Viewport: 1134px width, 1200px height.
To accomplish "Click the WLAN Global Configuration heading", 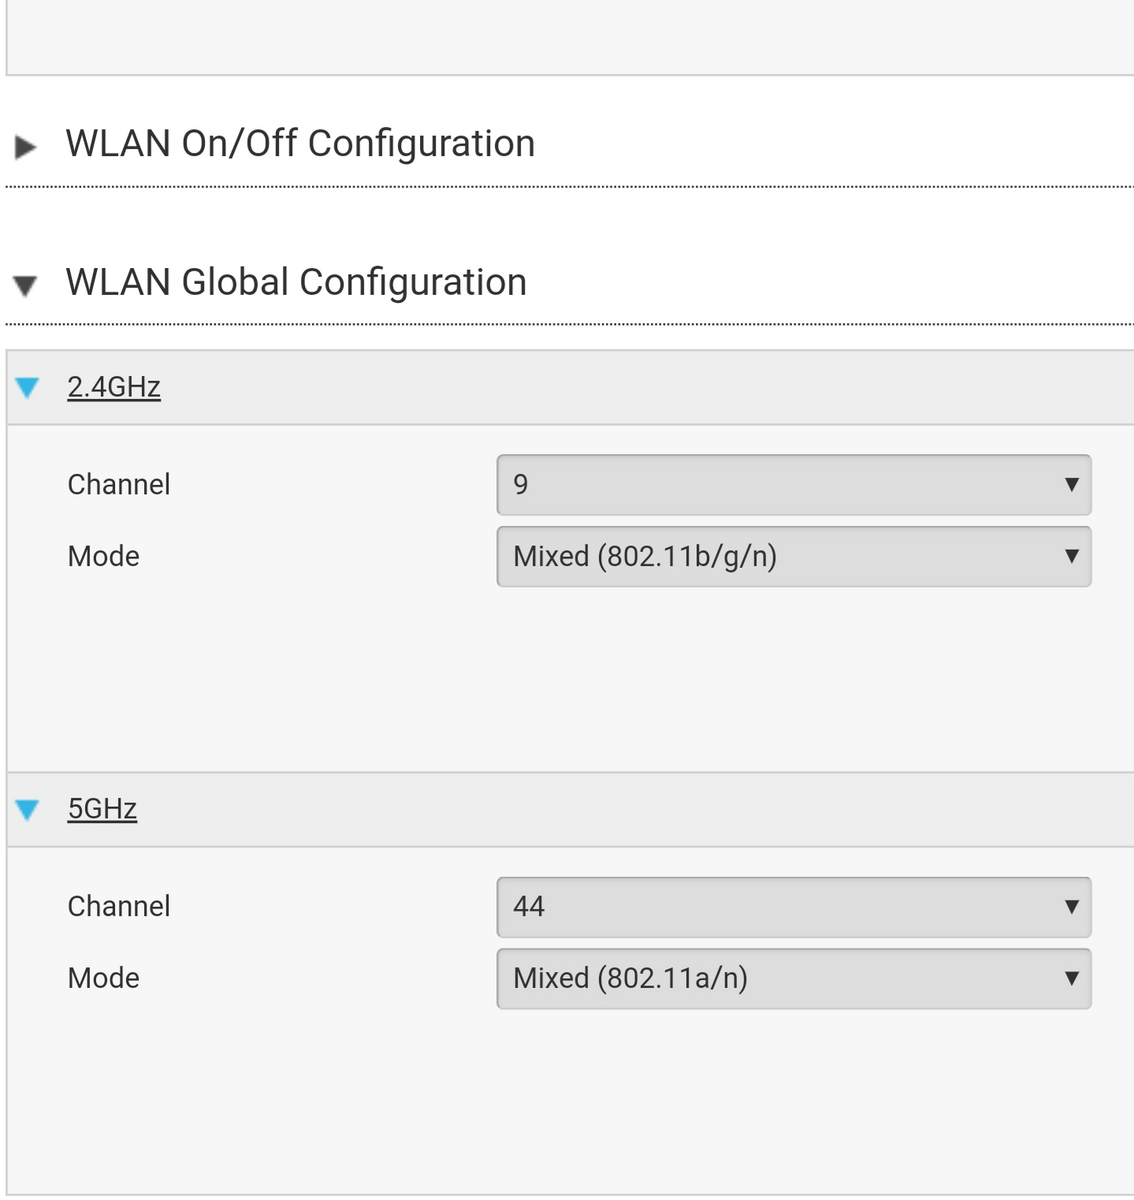I will 296,283.
